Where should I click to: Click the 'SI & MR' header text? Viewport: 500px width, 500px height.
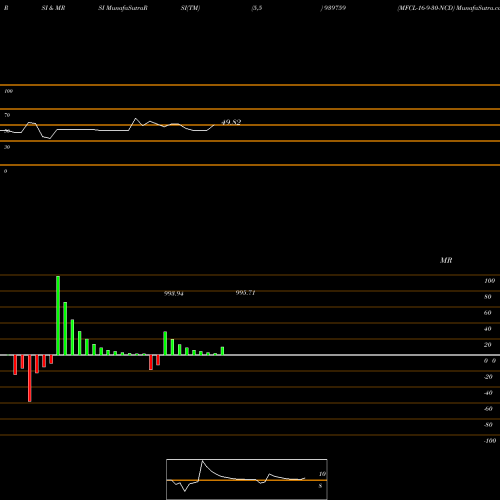pos(53,8)
